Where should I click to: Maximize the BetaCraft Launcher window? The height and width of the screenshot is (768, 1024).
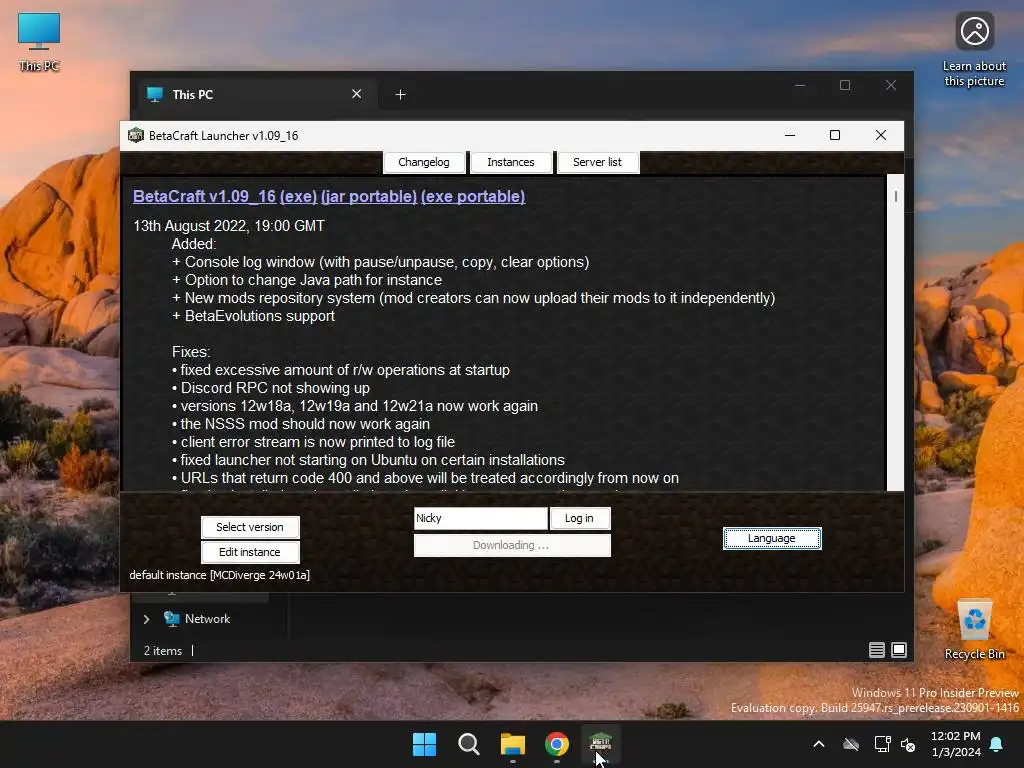click(835, 135)
